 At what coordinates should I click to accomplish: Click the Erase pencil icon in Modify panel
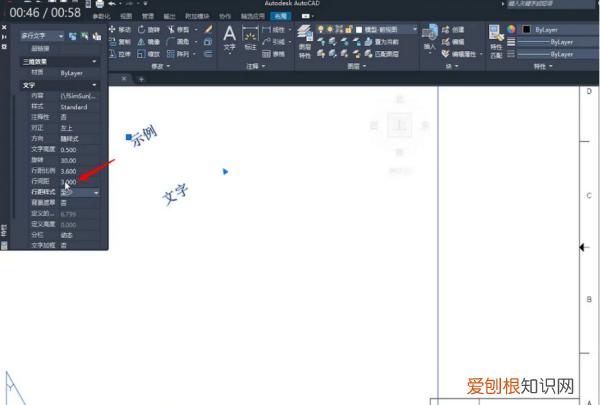208,29
